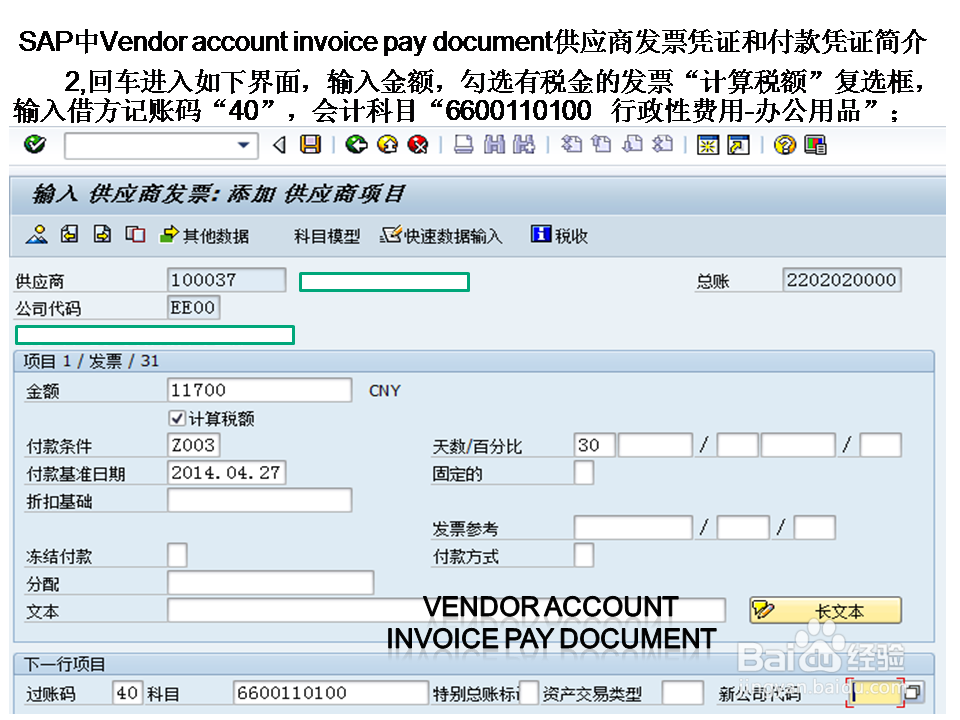Open 科目模型 account model
960x720 pixels.
327,236
